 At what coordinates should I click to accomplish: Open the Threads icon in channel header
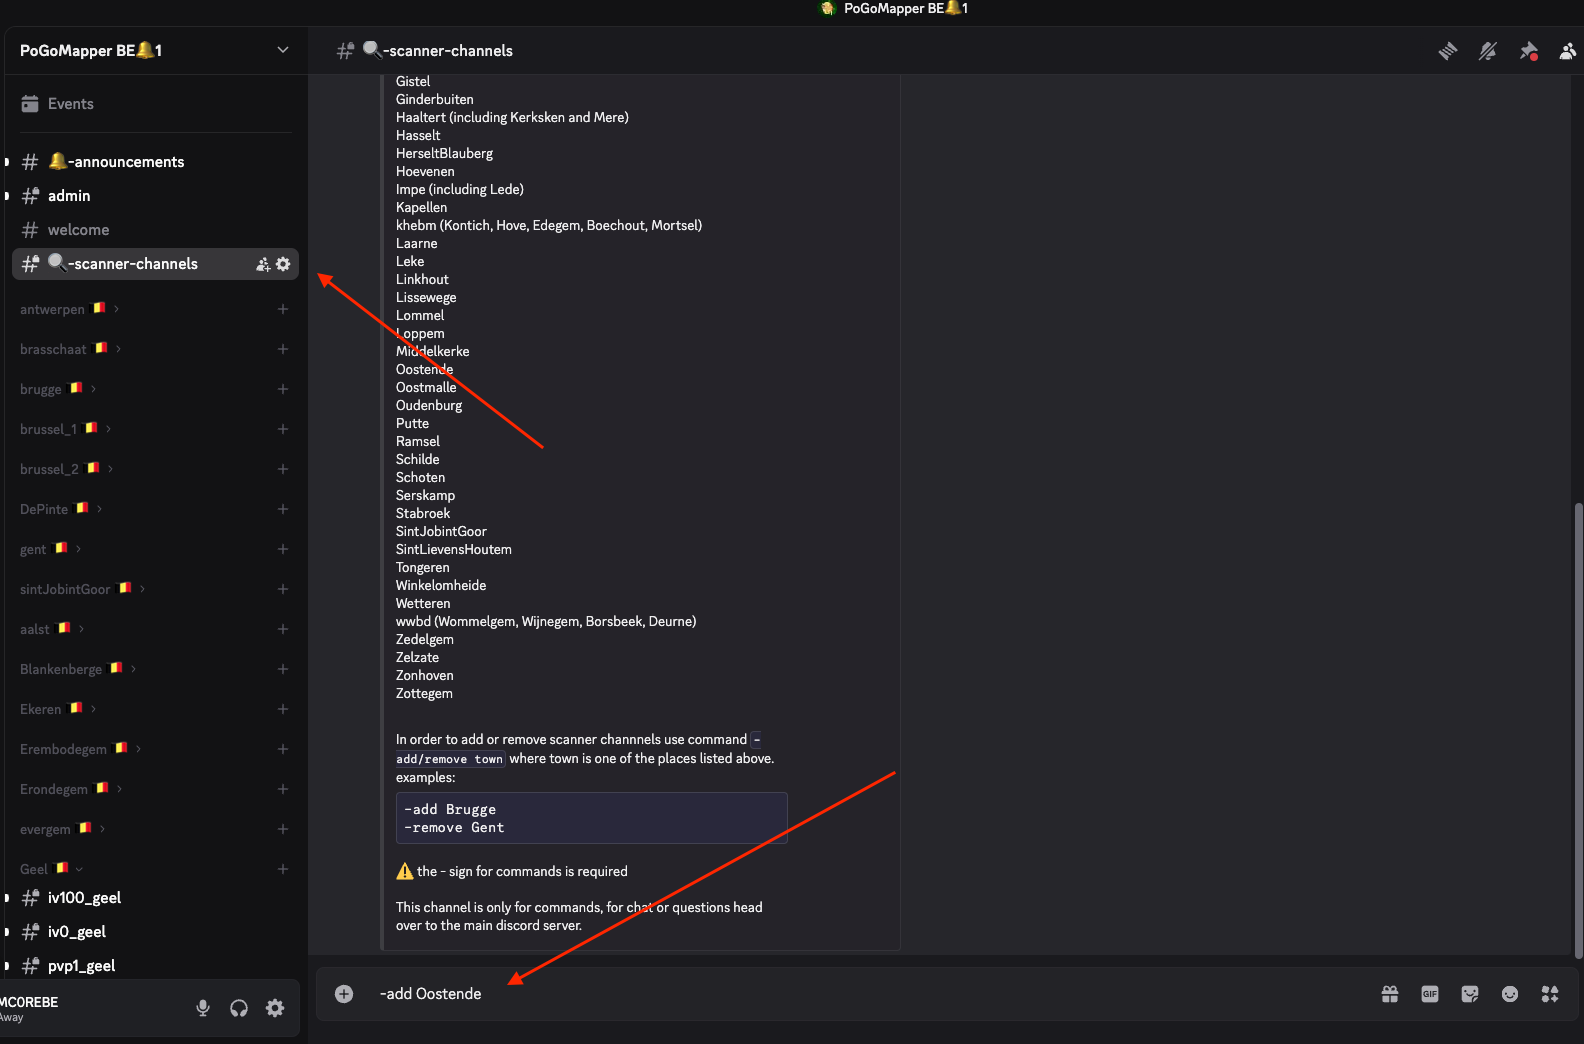(x=1448, y=51)
